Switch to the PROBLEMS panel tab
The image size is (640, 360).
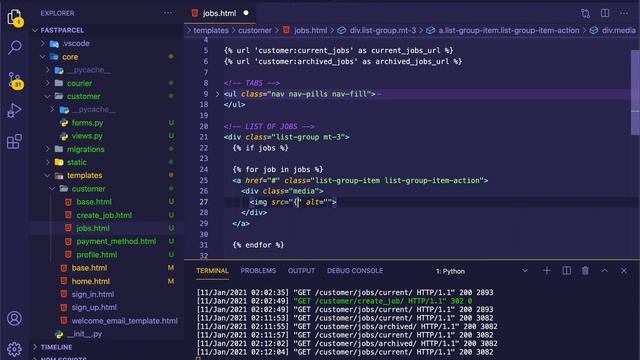[258, 271]
